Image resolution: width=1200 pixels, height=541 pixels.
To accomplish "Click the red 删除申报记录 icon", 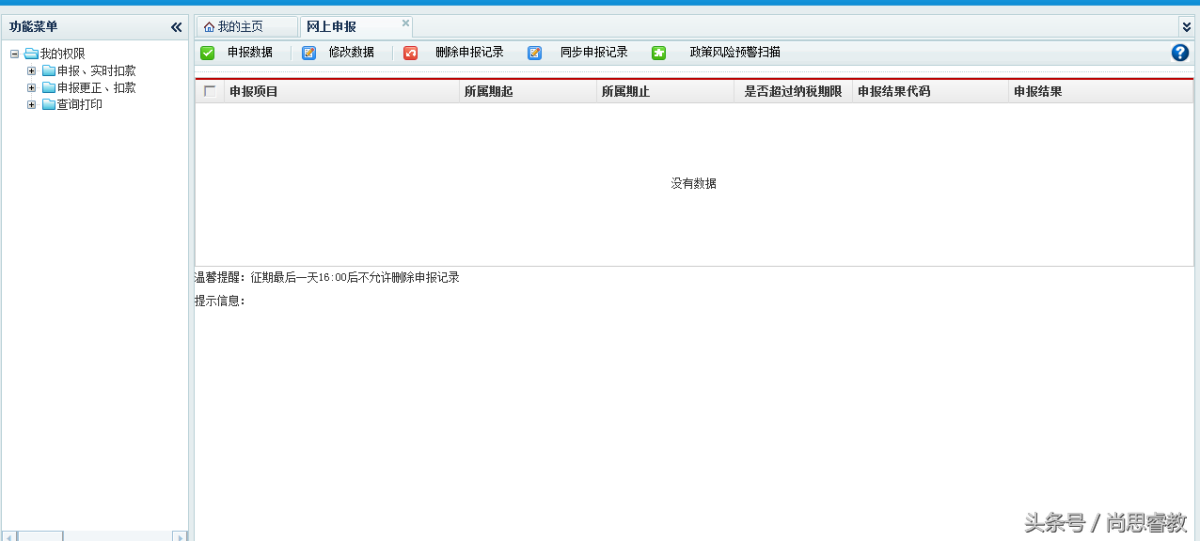I will (x=410, y=53).
